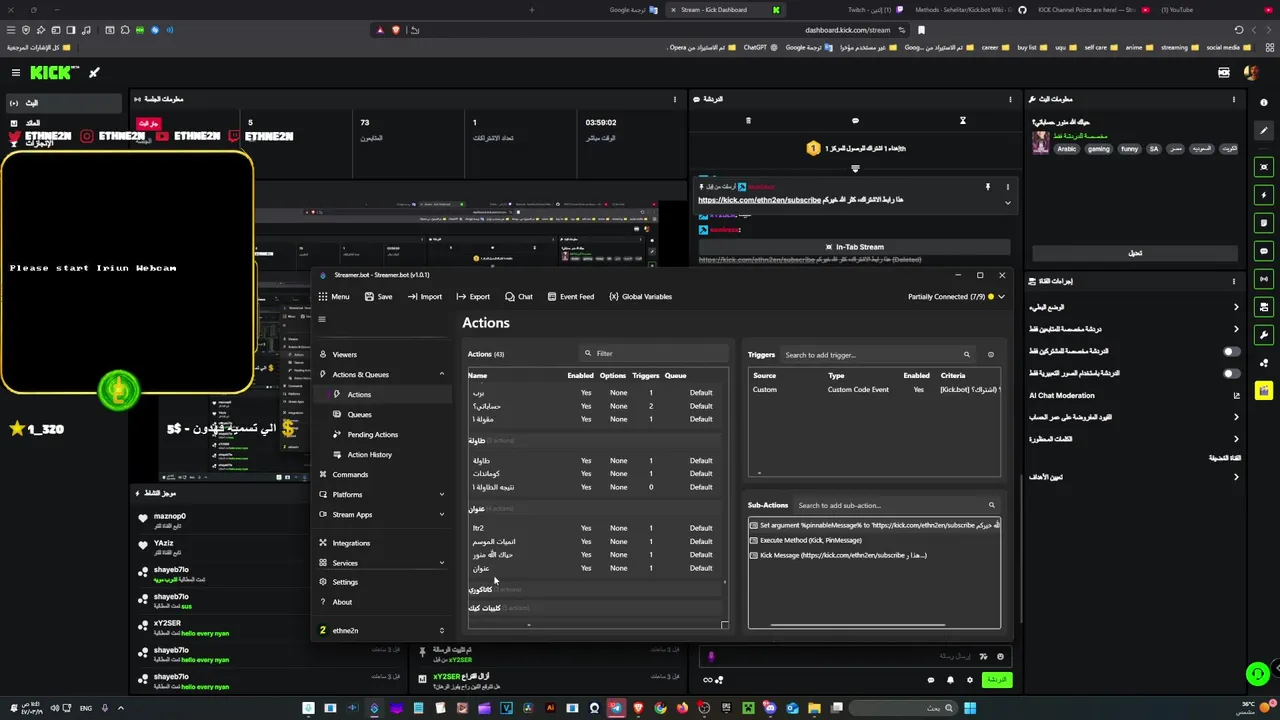Click the actions Filter field
Viewport: 1280px width, 720px height.
pyautogui.click(x=655, y=353)
